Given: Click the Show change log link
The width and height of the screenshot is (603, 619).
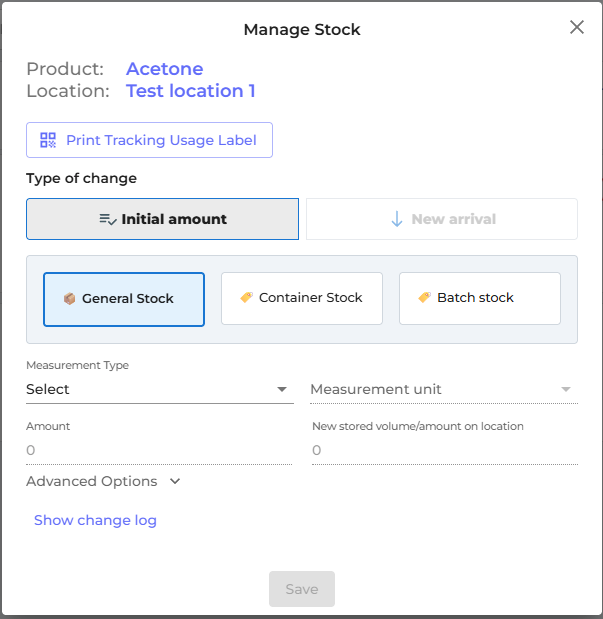Looking at the screenshot, I should (95, 520).
